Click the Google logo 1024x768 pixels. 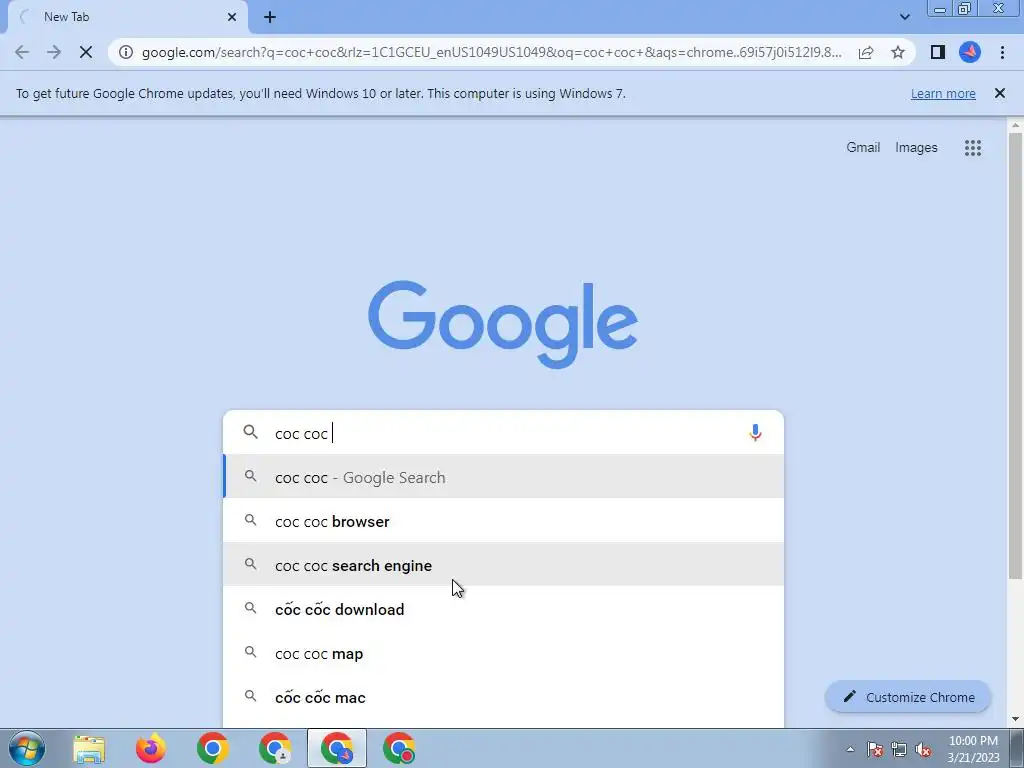click(x=503, y=324)
